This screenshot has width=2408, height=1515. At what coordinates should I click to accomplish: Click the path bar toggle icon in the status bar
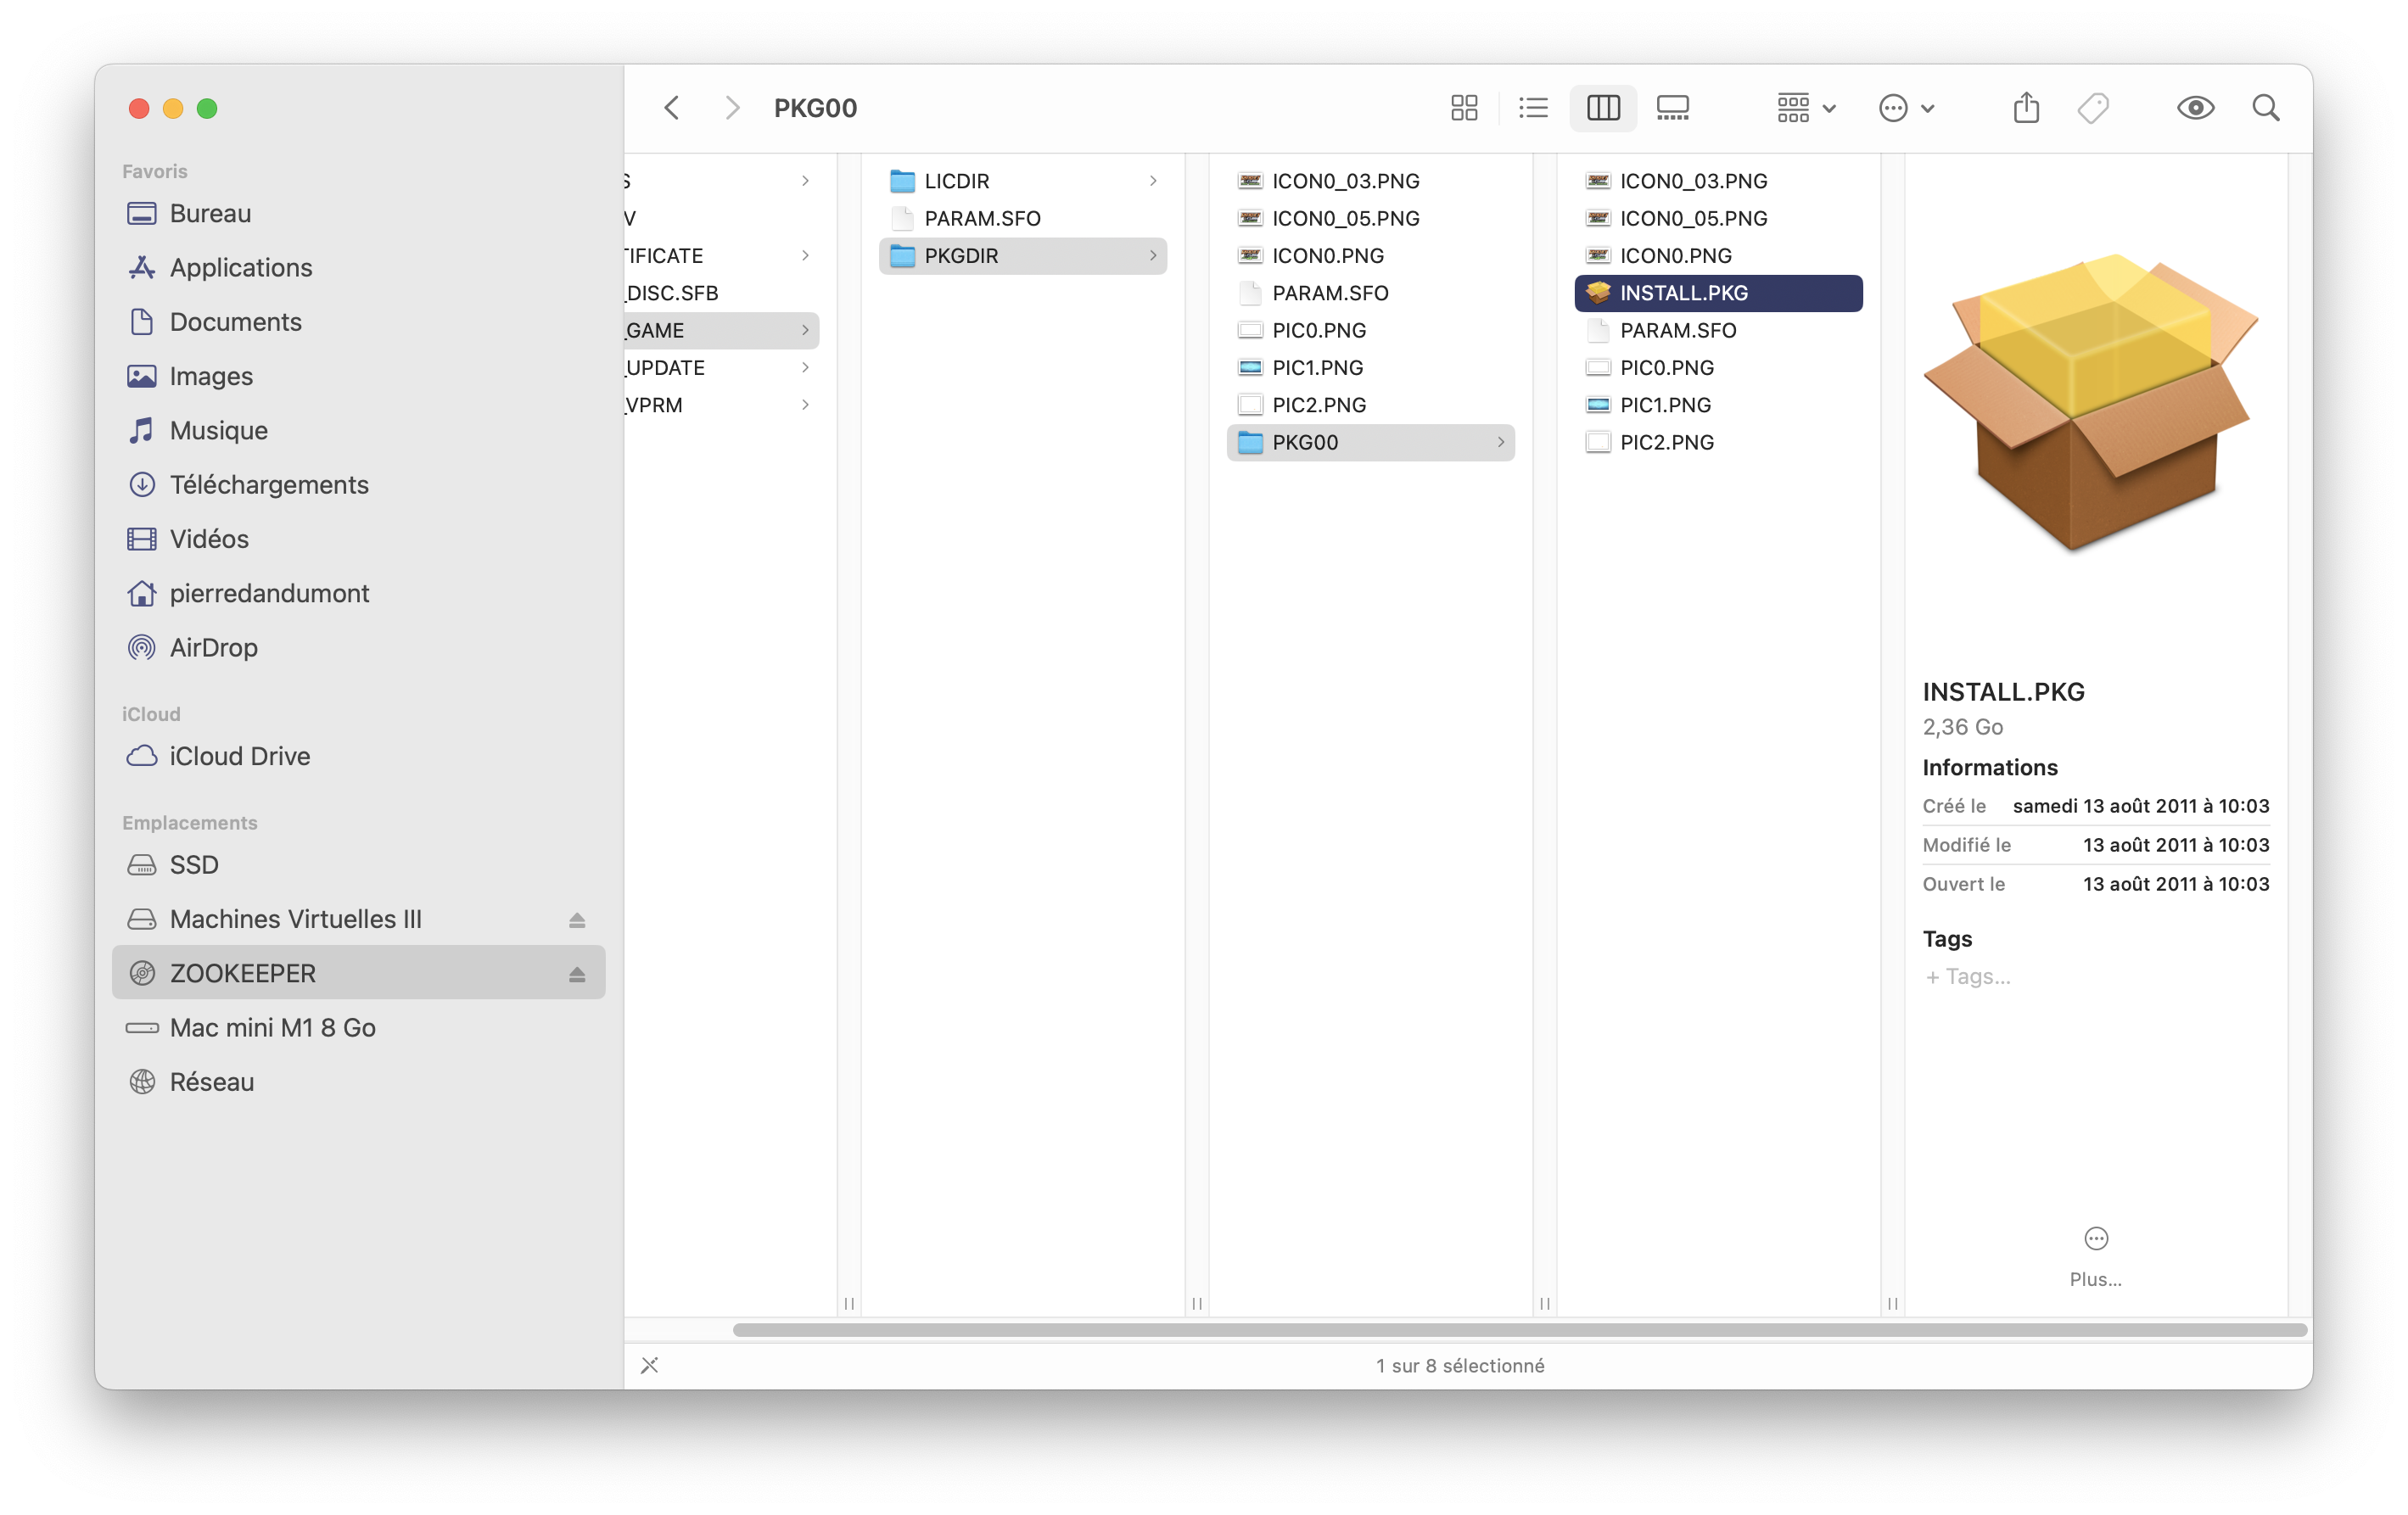click(x=650, y=1366)
